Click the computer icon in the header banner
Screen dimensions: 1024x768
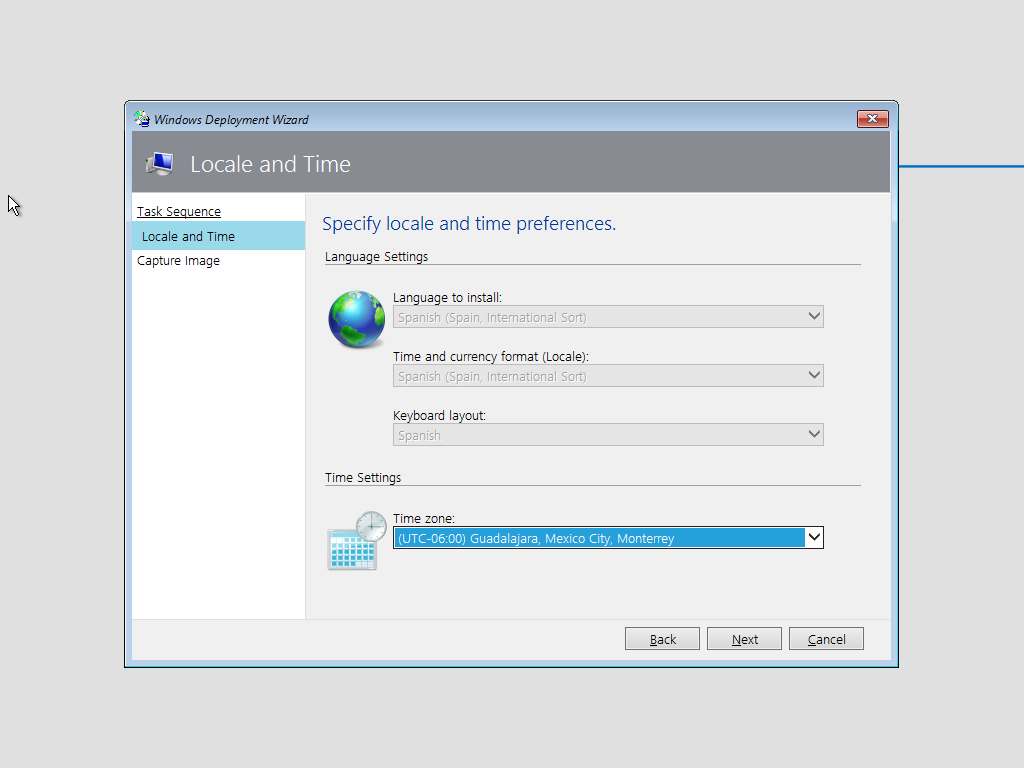(159, 164)
